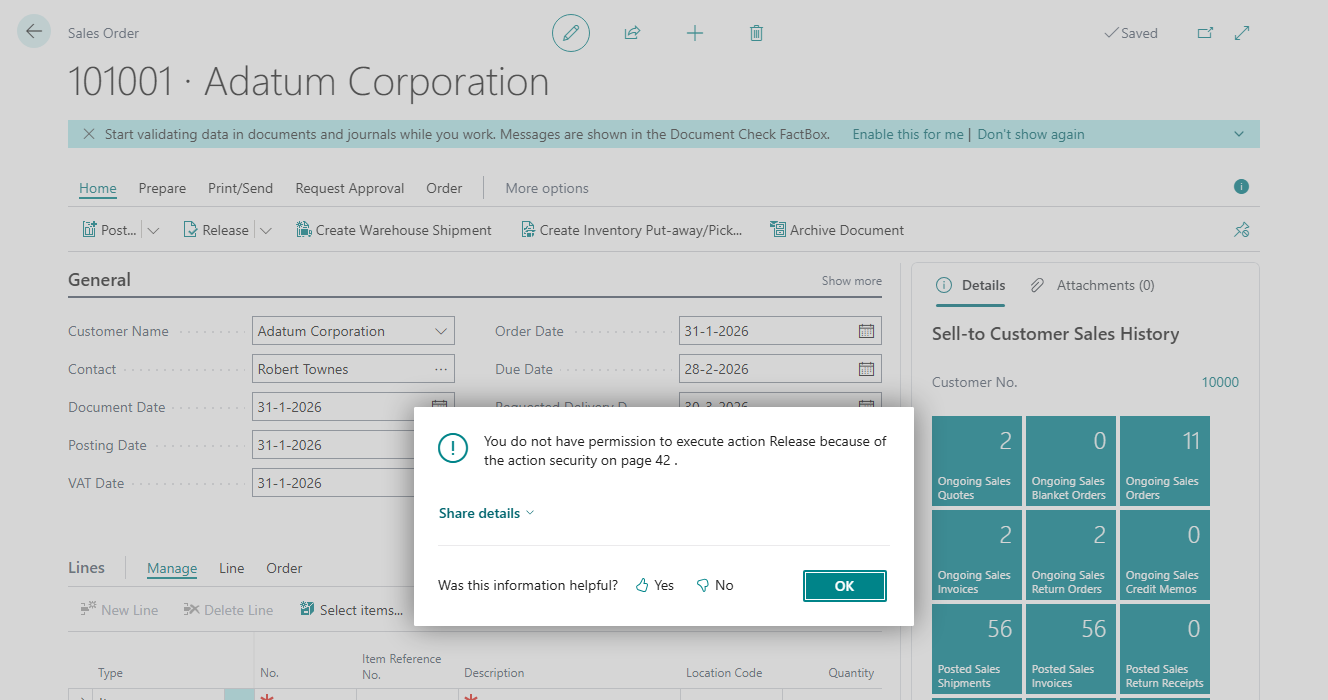Open the Customer Name dropdown

441,331
